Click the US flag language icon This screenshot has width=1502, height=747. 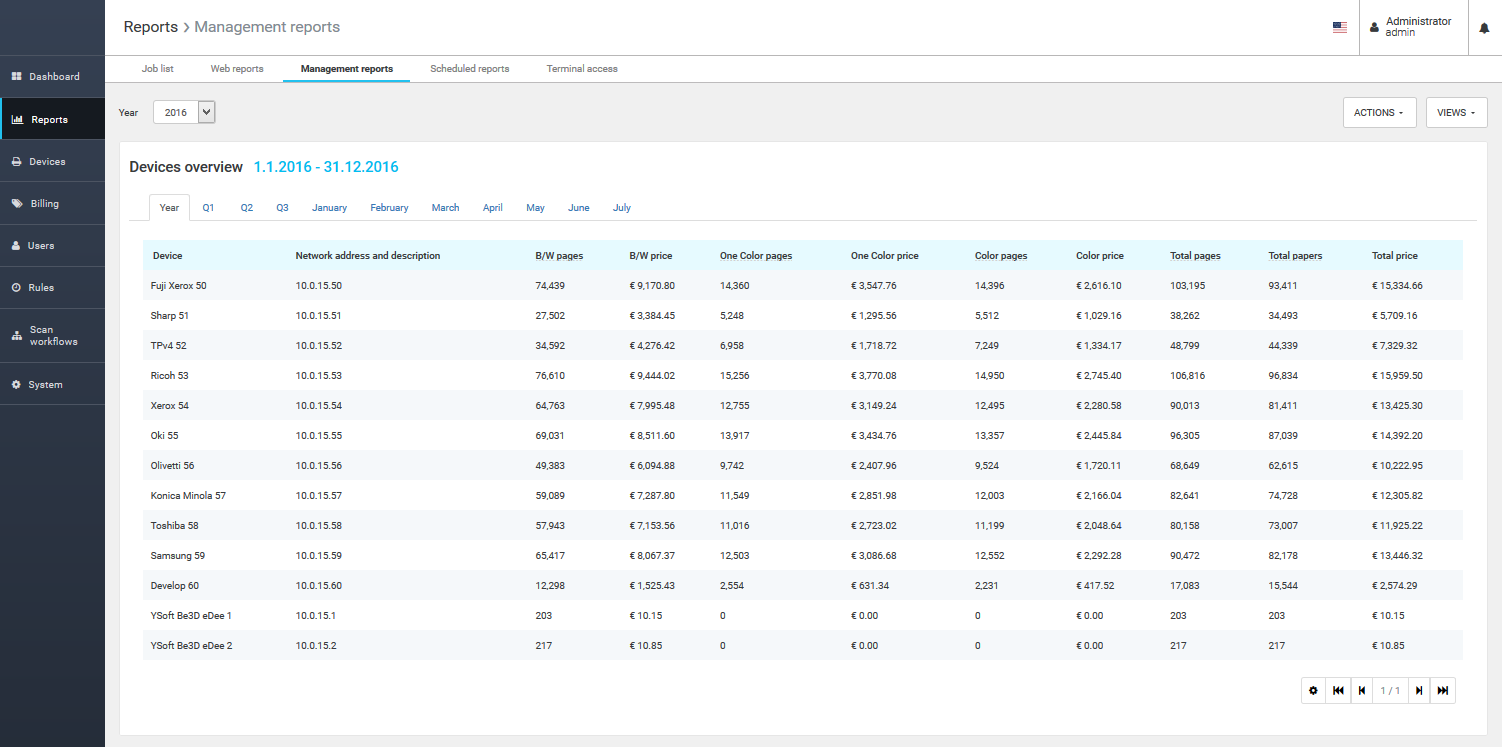(1339, 28)
